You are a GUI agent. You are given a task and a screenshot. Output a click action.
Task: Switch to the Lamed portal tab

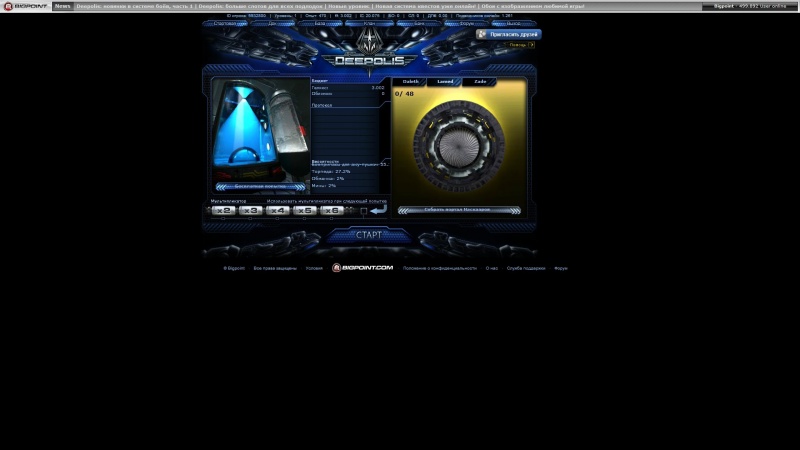[445, 82]
